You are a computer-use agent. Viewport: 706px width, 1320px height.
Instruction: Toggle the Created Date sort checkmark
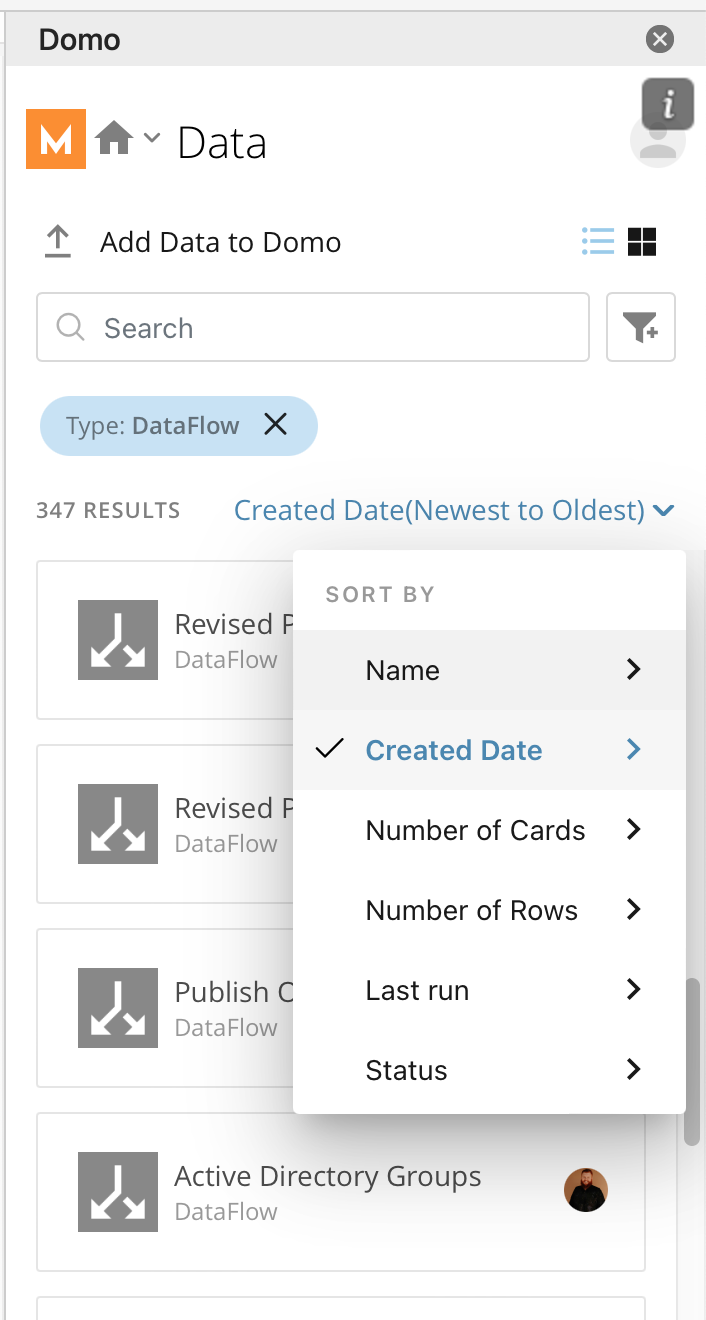329,749
